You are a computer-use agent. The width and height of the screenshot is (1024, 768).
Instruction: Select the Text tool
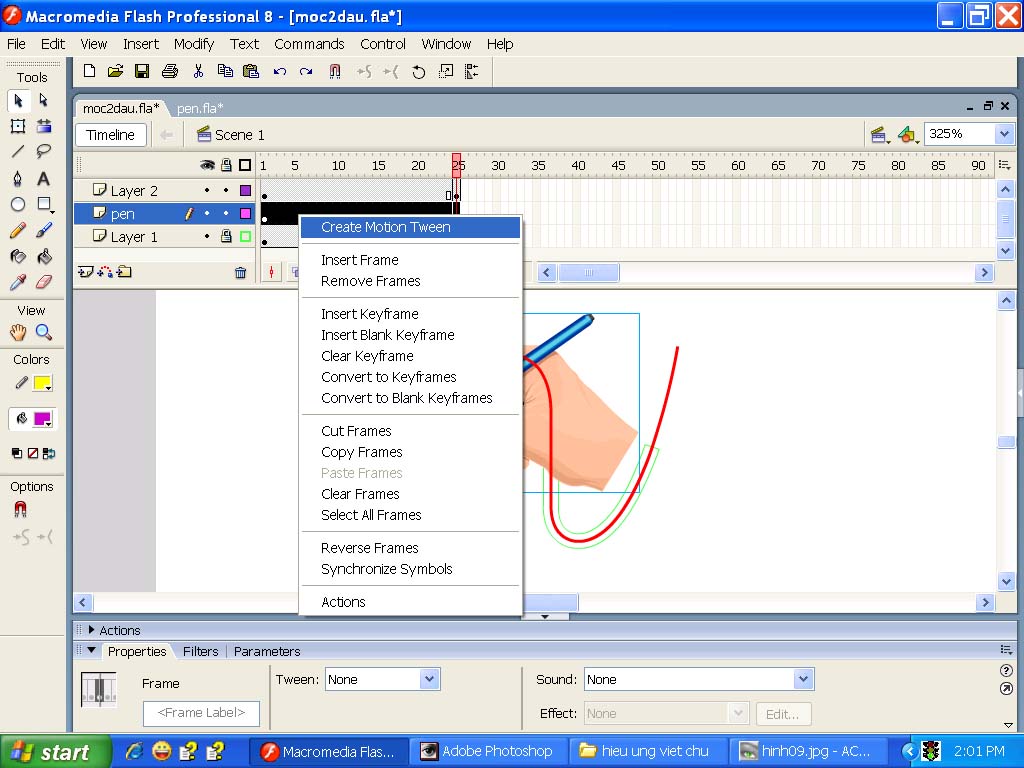44,178
